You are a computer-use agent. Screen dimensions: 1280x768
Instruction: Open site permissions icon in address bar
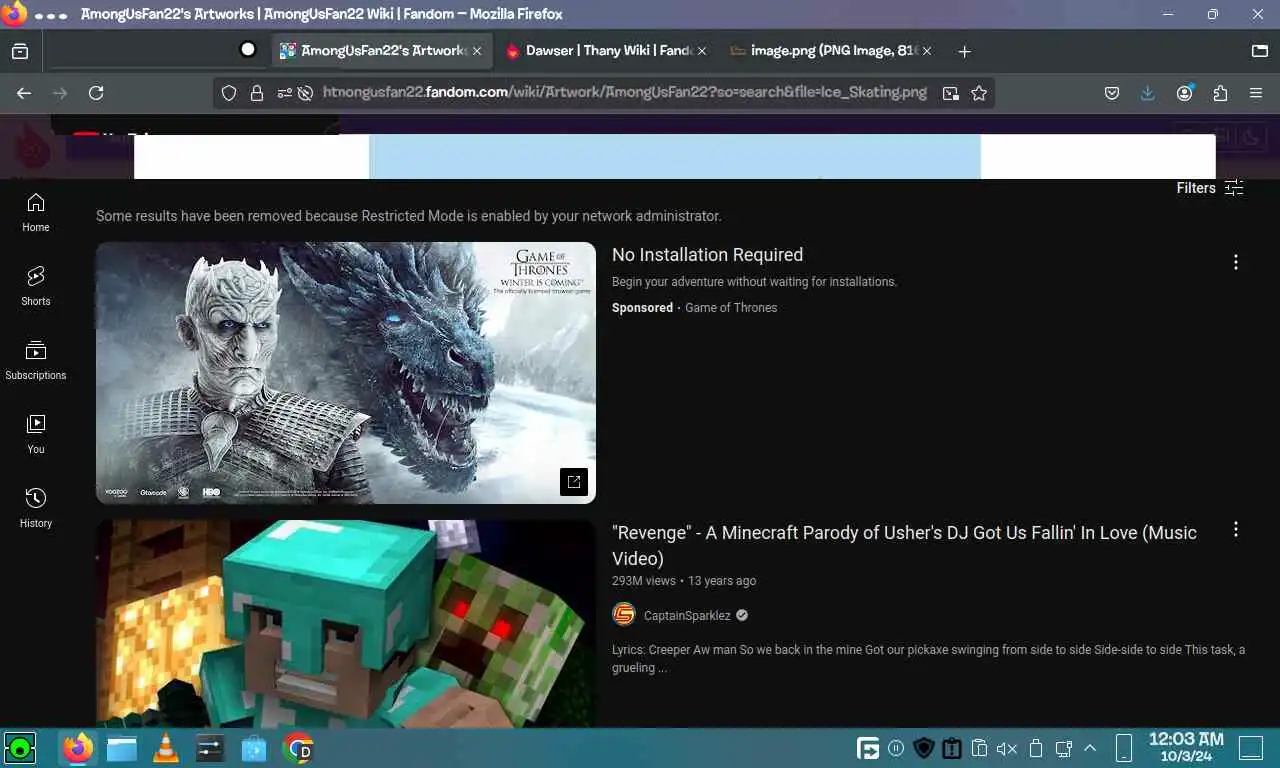coord(285,93)
